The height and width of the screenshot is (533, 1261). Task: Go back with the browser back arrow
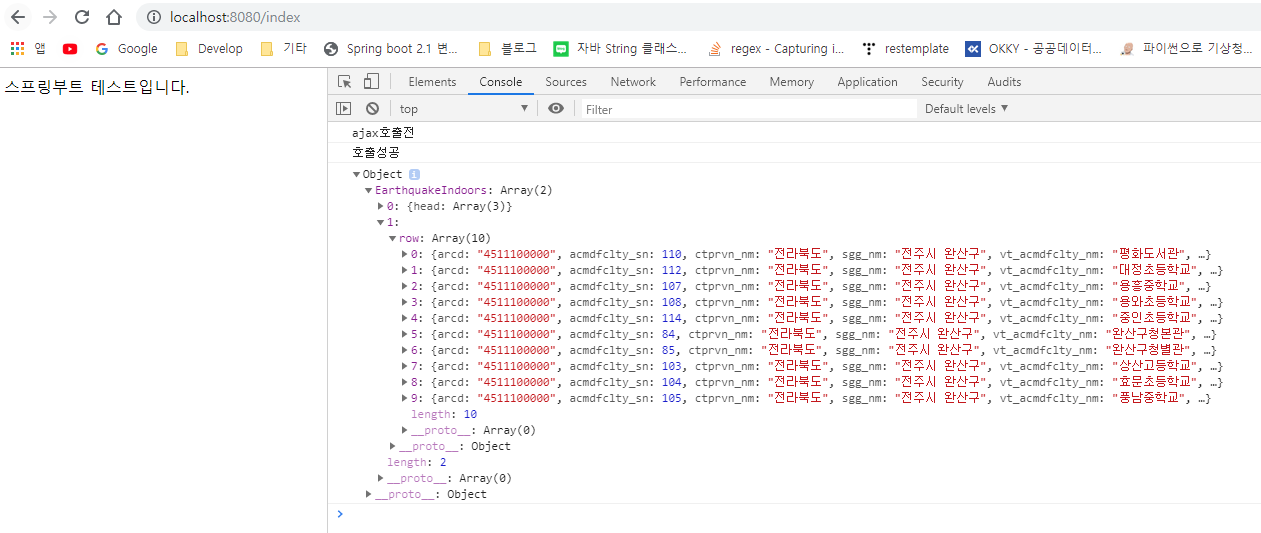18,17
